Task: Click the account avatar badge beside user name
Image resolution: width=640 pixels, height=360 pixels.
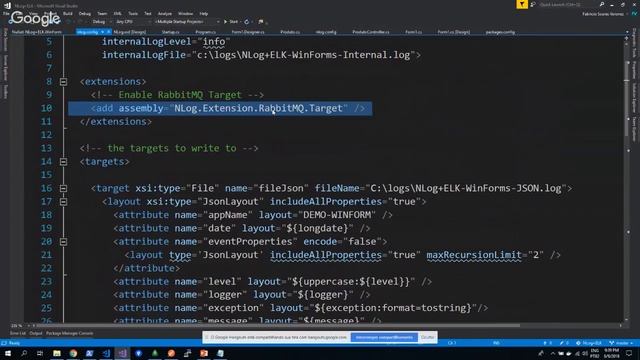Action: point(634,14)
